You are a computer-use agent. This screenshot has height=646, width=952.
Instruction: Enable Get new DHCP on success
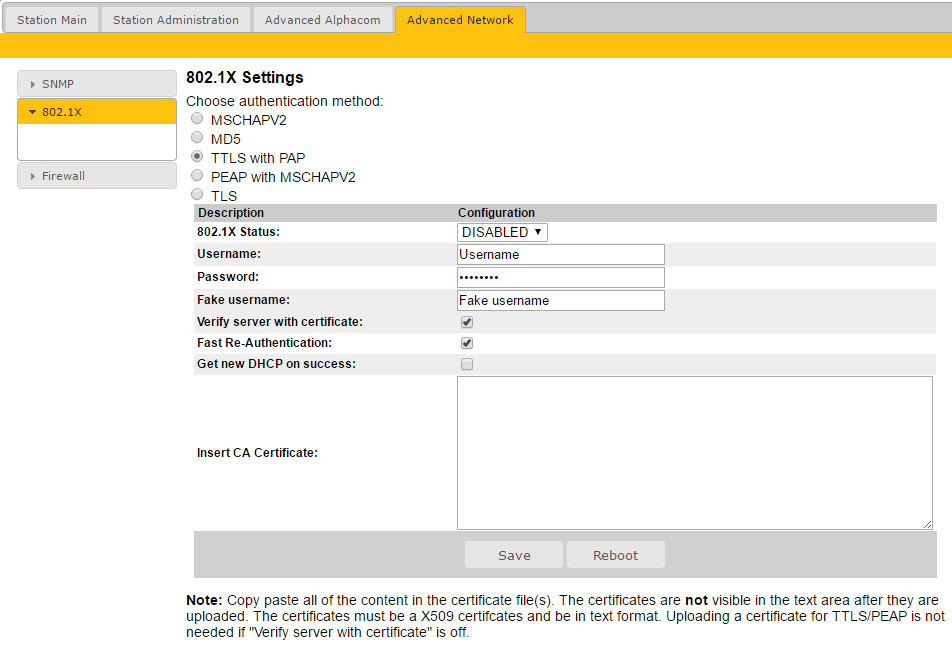[467, 365]
